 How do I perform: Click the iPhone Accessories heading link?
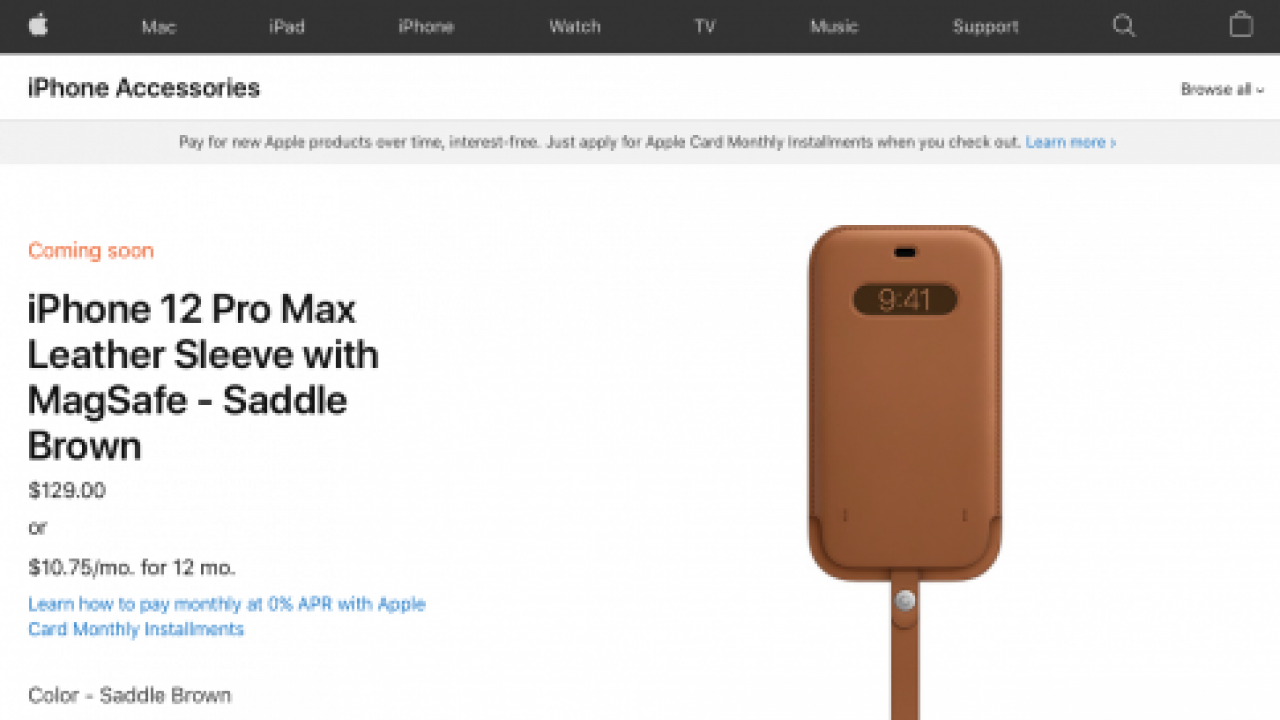144,88
